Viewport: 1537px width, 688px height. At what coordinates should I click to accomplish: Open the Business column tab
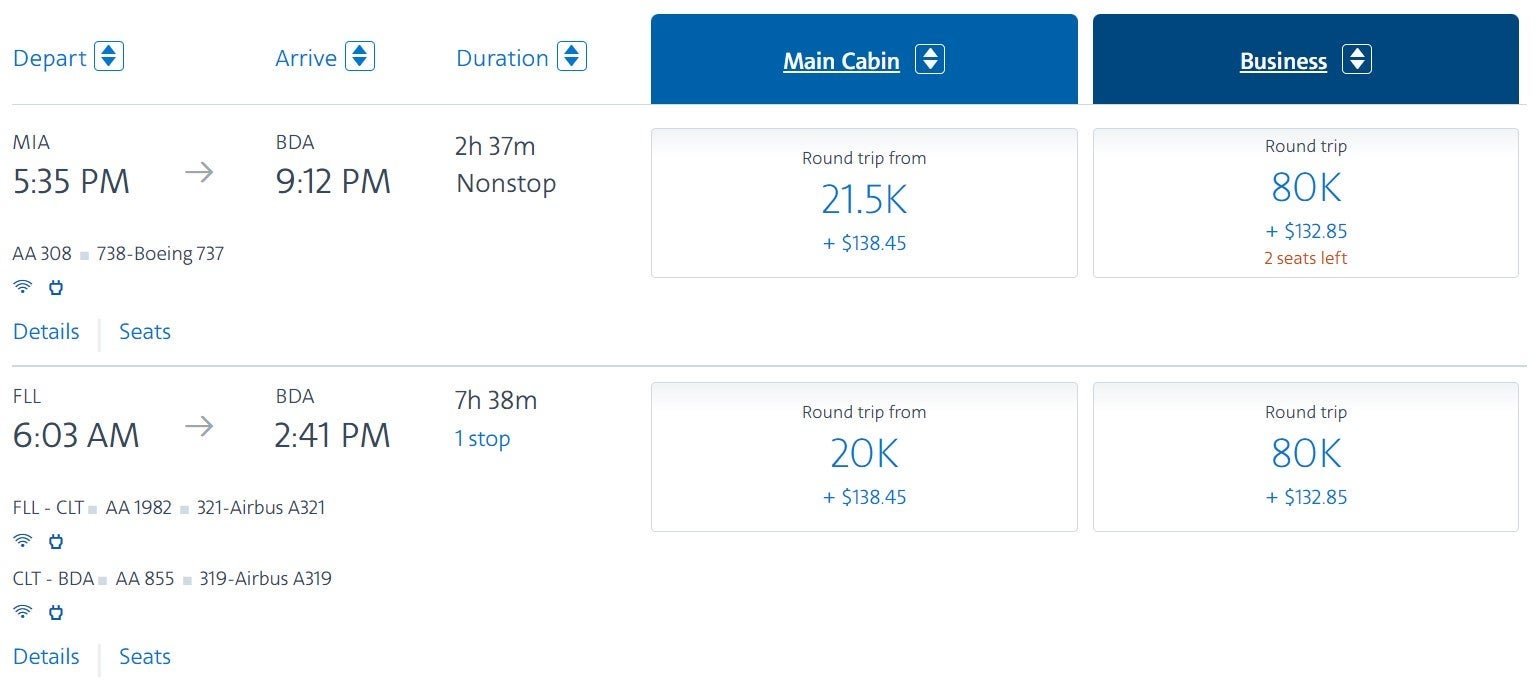(x=1283, y=61)
